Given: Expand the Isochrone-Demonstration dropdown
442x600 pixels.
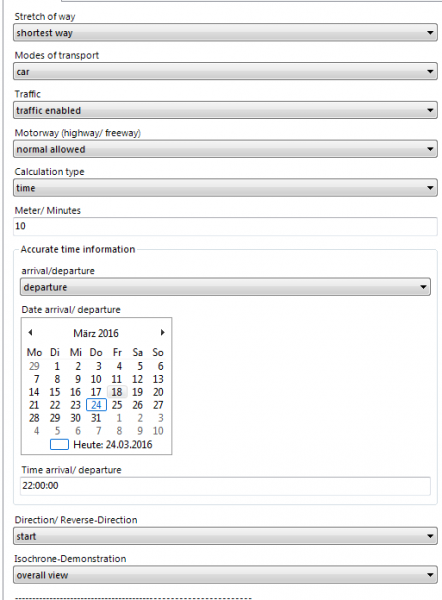Looking at the screenshot, I should pos(225,575).
